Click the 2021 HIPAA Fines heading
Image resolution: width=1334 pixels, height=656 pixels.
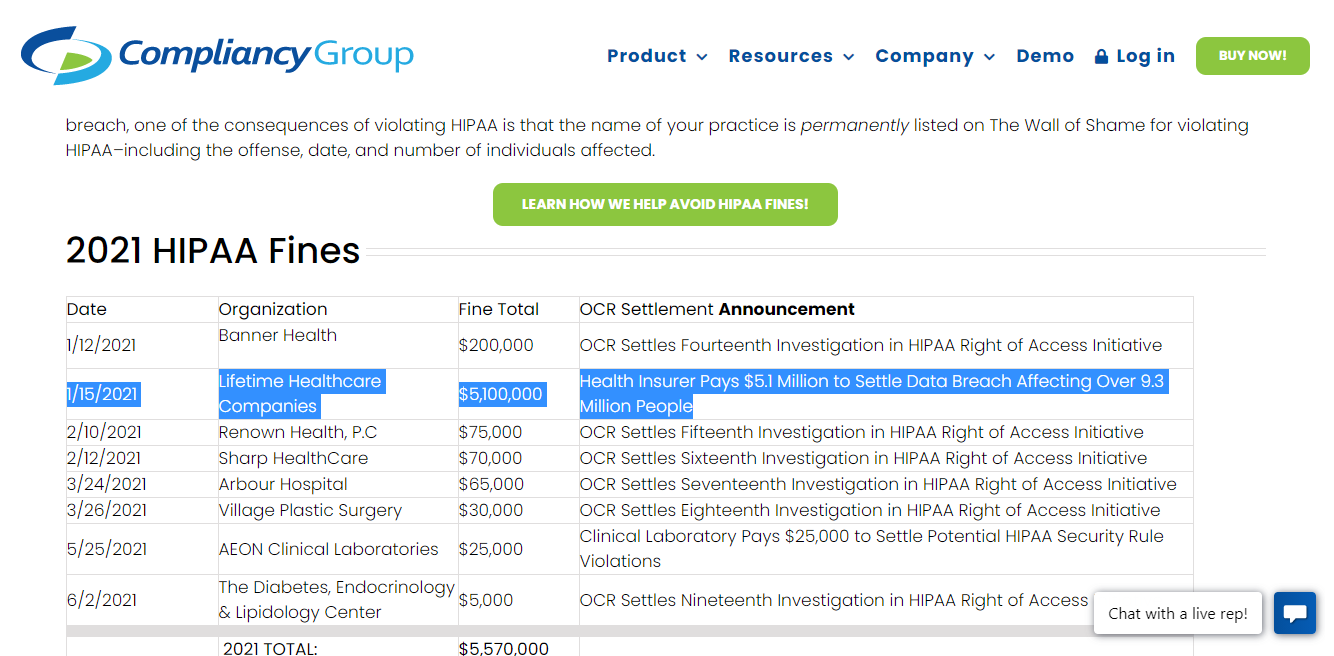pos(213,250)
